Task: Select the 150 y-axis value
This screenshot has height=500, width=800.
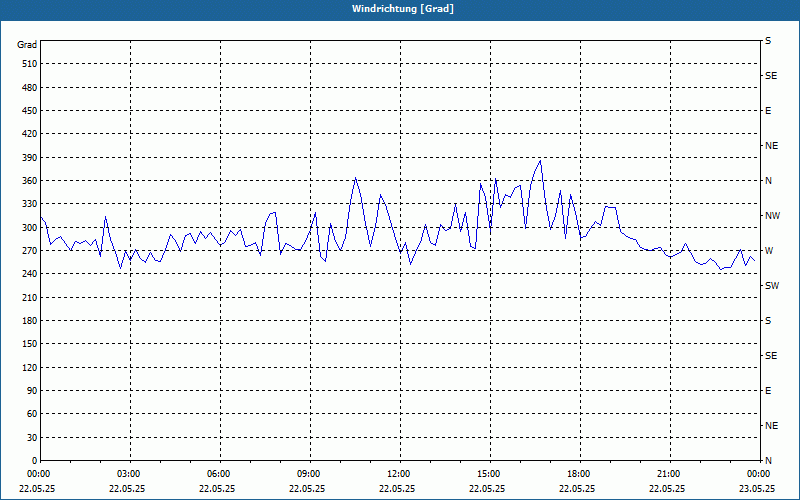Action: [x=30, y=344]
